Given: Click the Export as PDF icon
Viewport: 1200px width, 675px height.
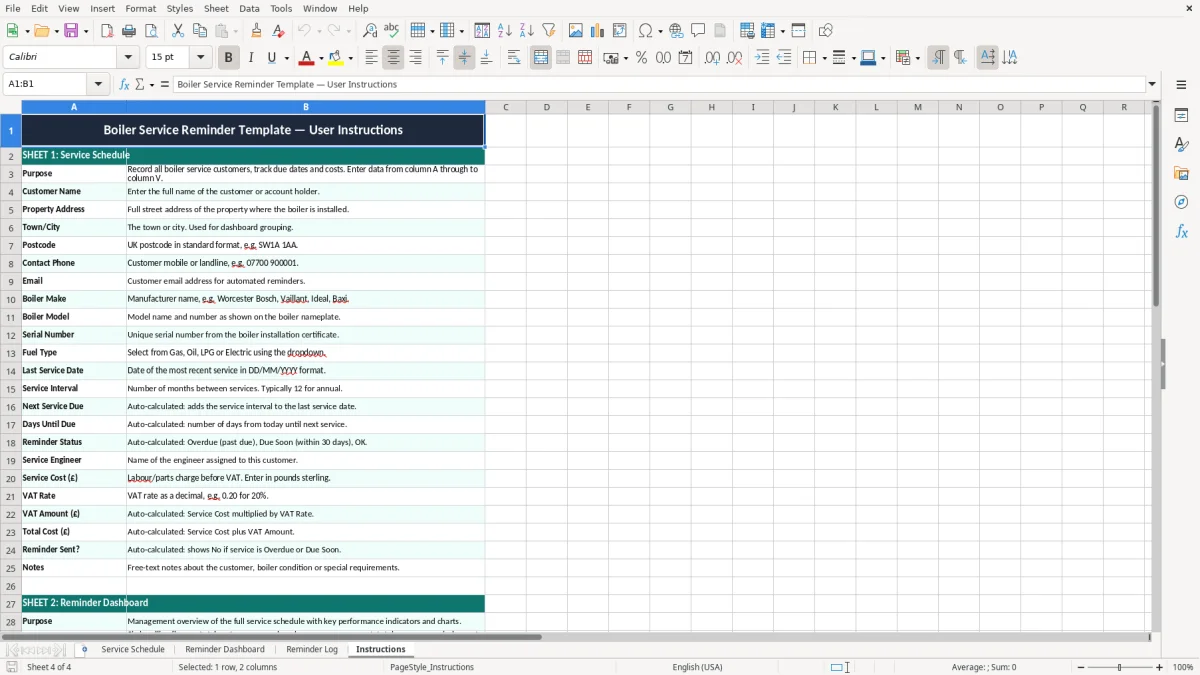Looking at the screenshot, I should [x=107, y=31].
